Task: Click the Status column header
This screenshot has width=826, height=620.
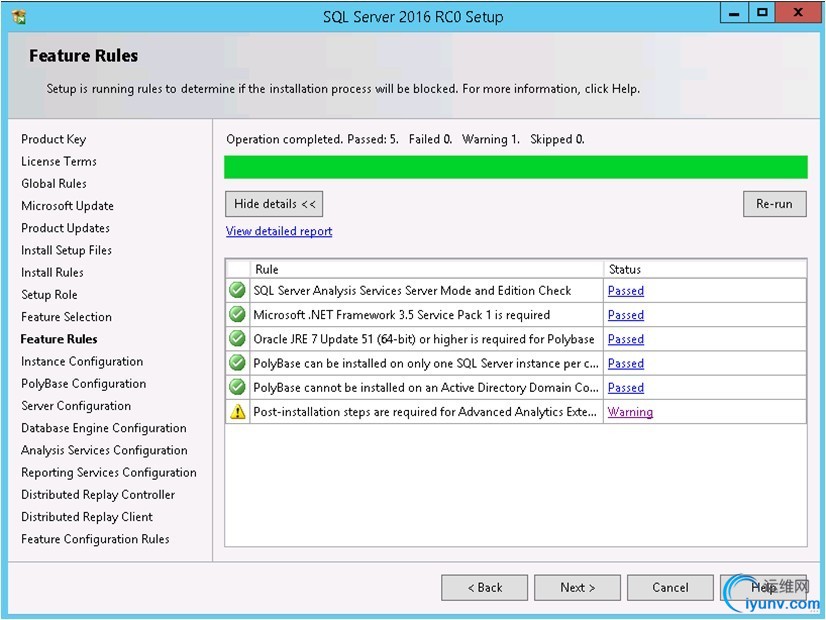Action: [x=705, y=269]
